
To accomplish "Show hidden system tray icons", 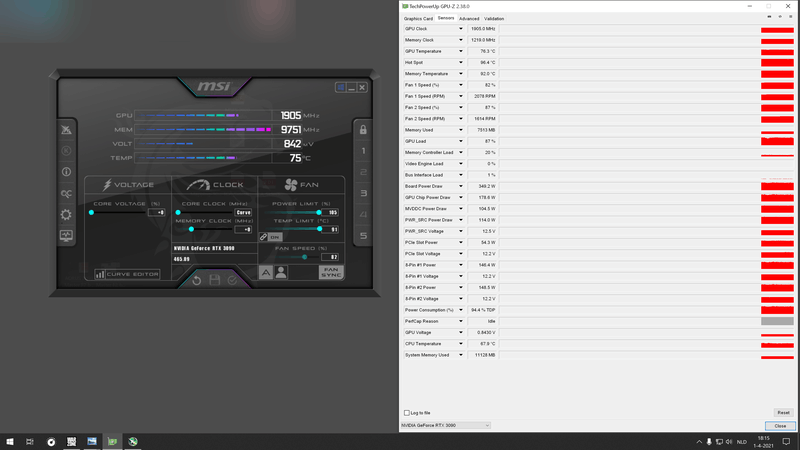I will pyautogui.click(x=699, y=442).
